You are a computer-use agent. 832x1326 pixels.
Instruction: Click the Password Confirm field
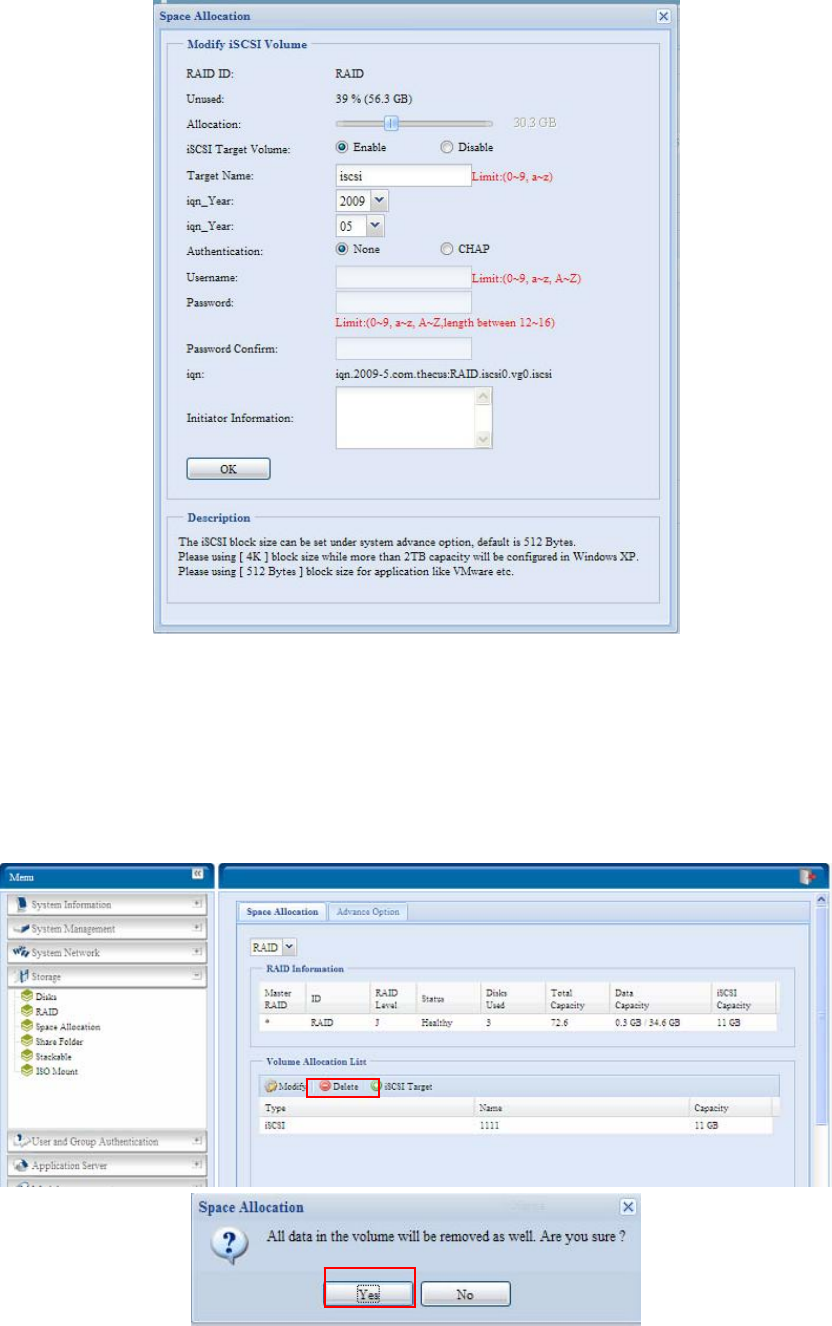tap(403, 348)
